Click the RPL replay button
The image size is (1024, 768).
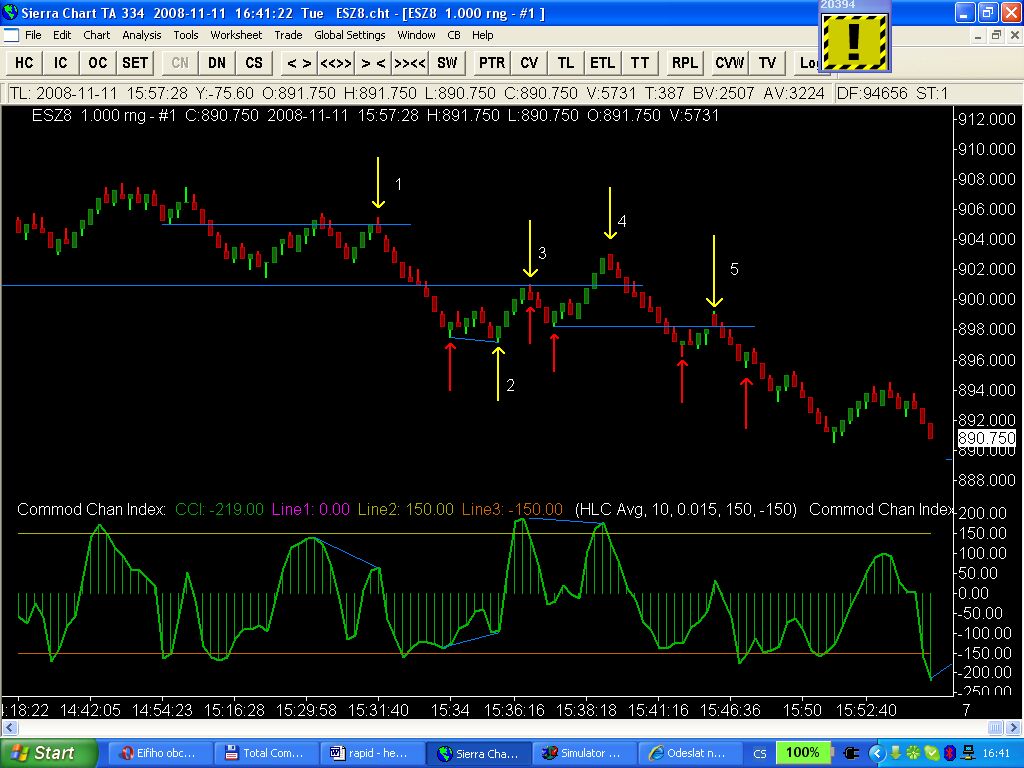tap(684, 63)
